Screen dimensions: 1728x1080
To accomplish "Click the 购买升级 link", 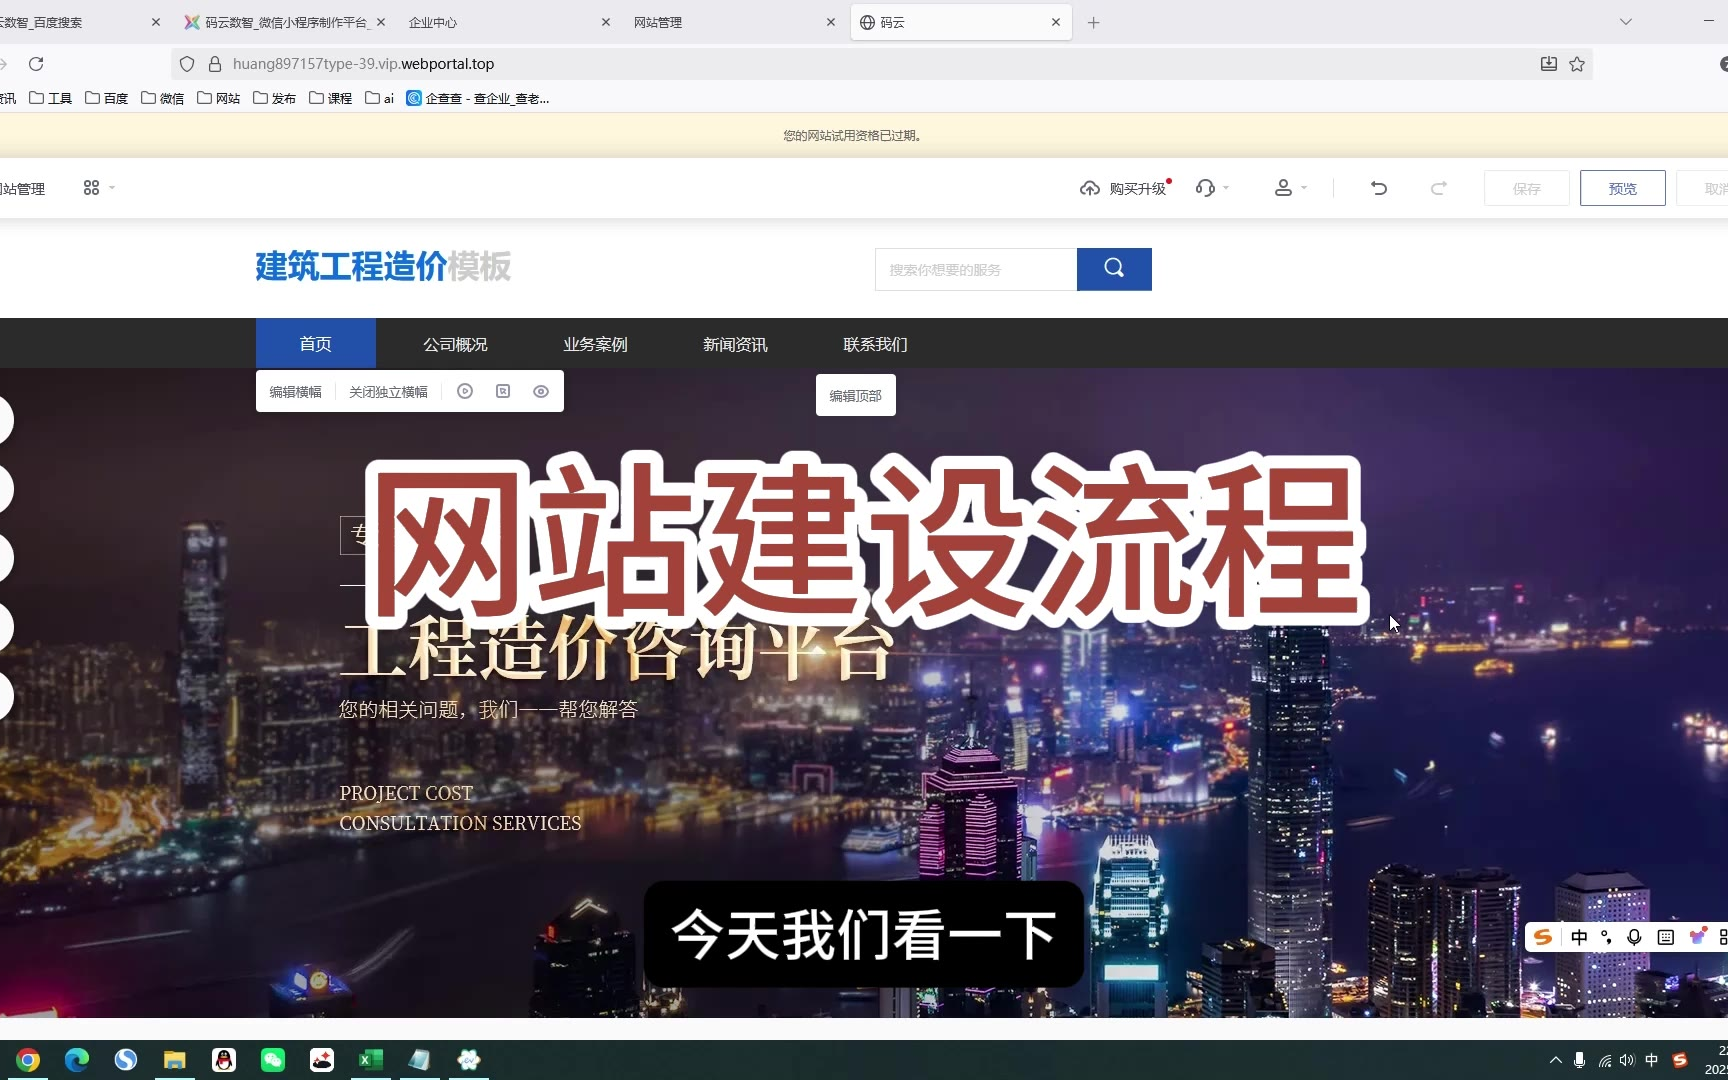I will (x=1138, y=188).
